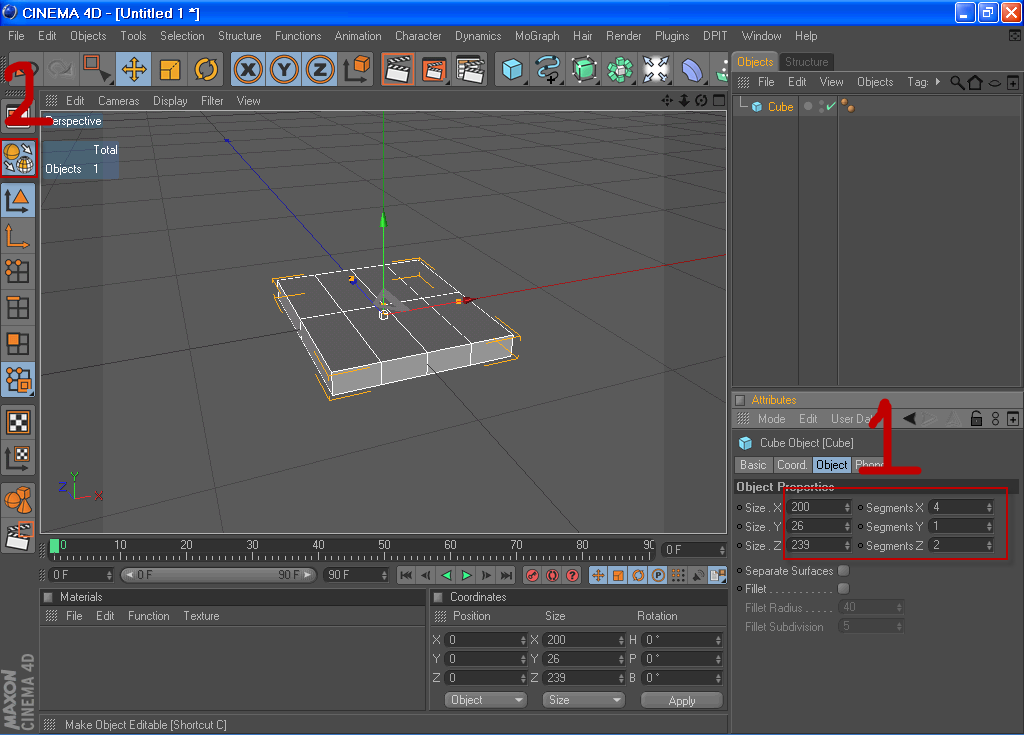Open the viewport Cameras menu

118,101
